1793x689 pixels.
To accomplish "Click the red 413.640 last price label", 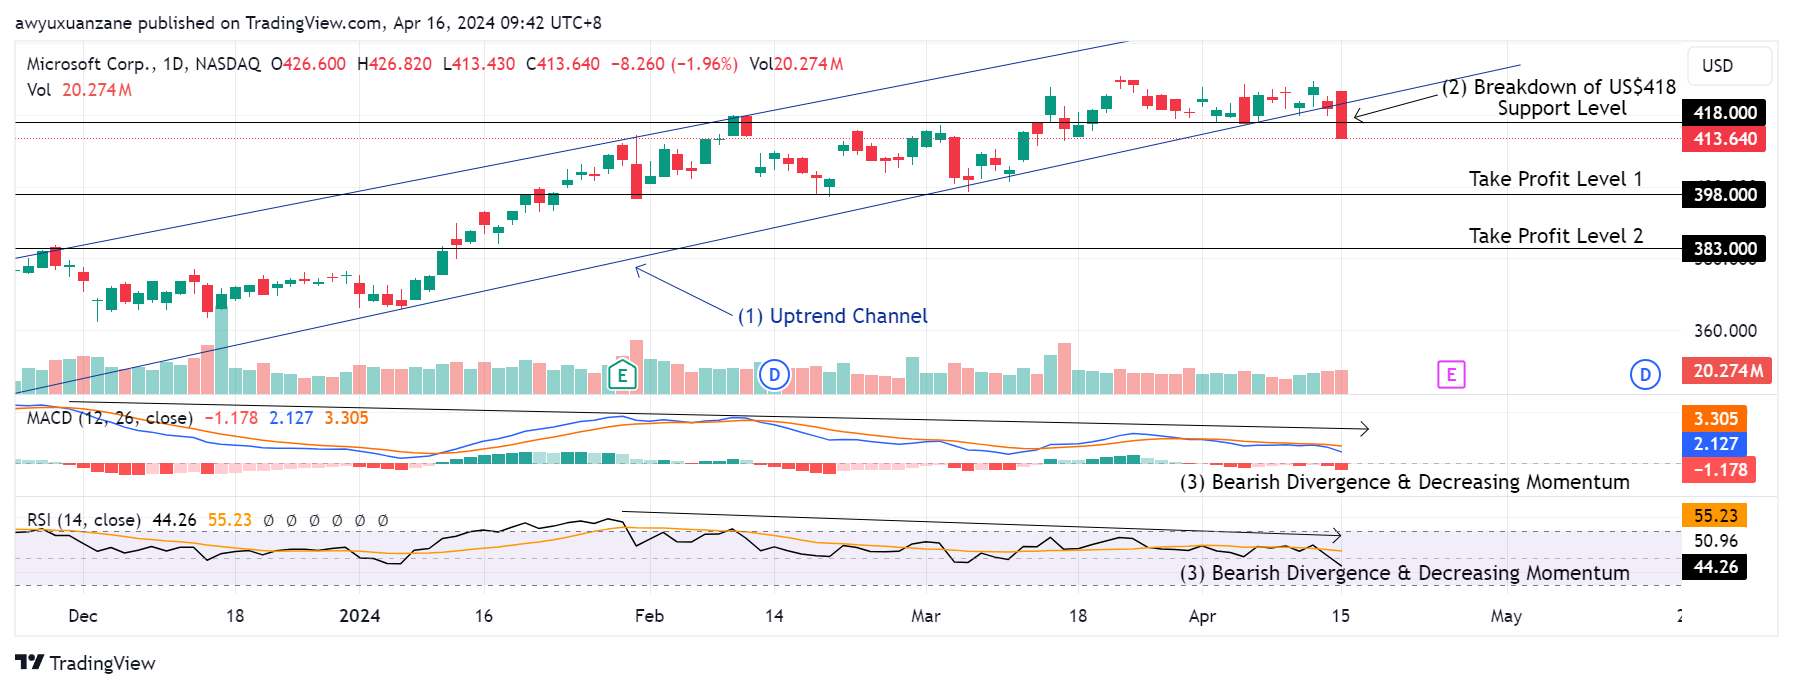I will click(1724, 139).
